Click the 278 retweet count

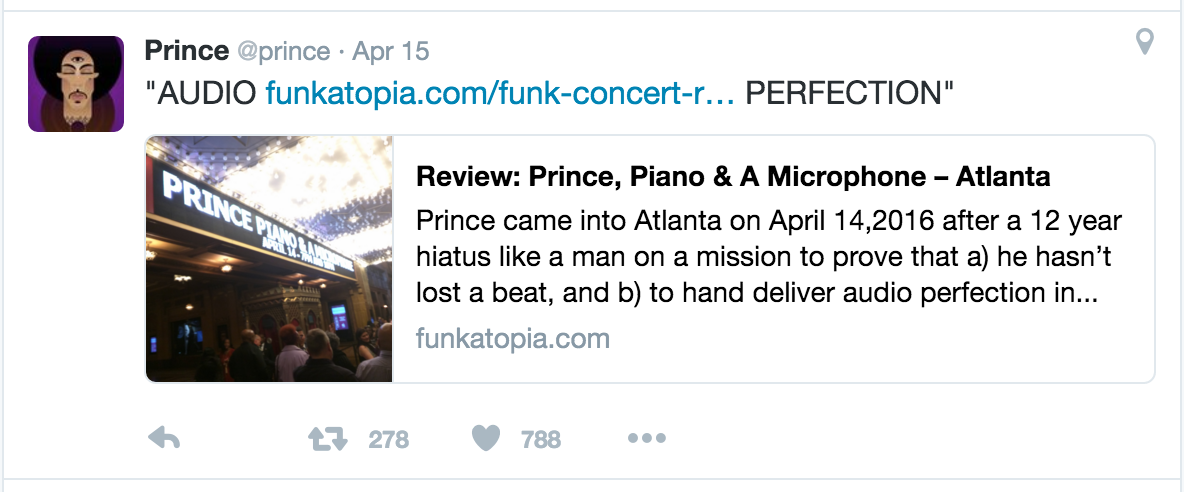pyautogui.click(x=388, y=439)
